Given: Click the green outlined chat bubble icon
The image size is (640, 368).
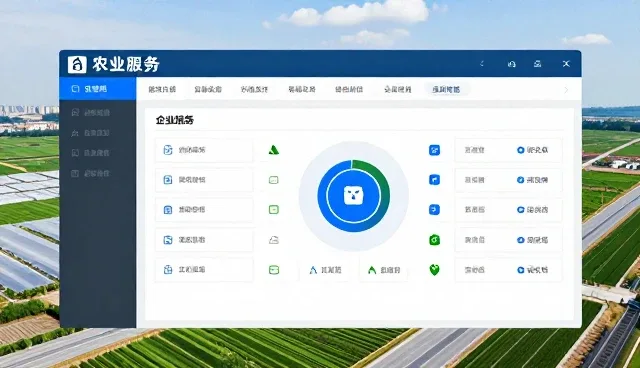Looking at the screenshot, I should click(x=273, y=180).
